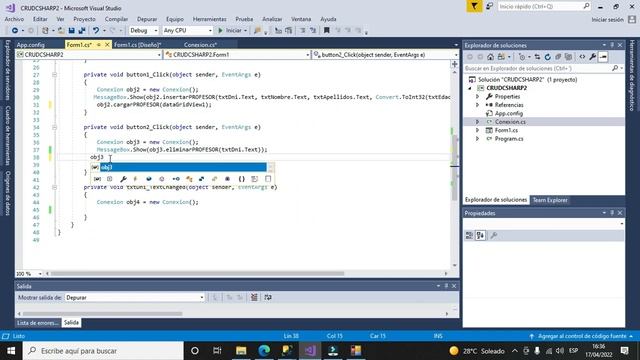This screenshot has width=640, height=360.
Task: Switch to the Lista de errores tab
Action: (38, 323)
